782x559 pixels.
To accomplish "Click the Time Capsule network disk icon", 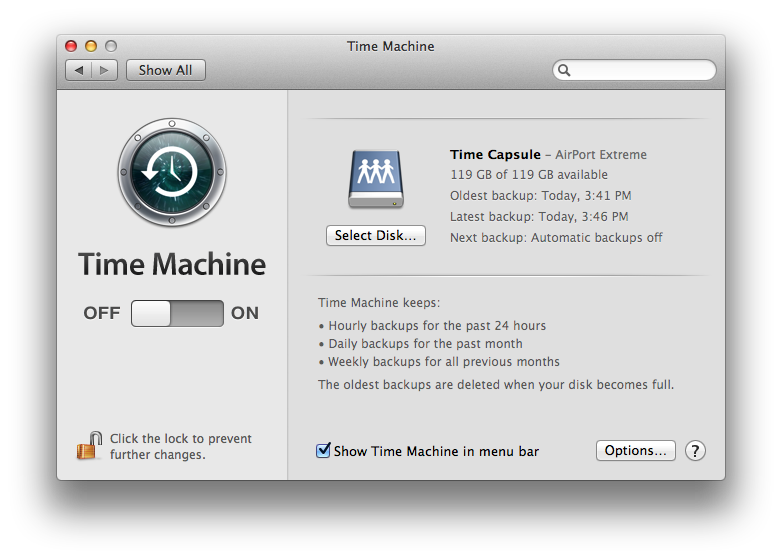I will [x=376, y=179].
